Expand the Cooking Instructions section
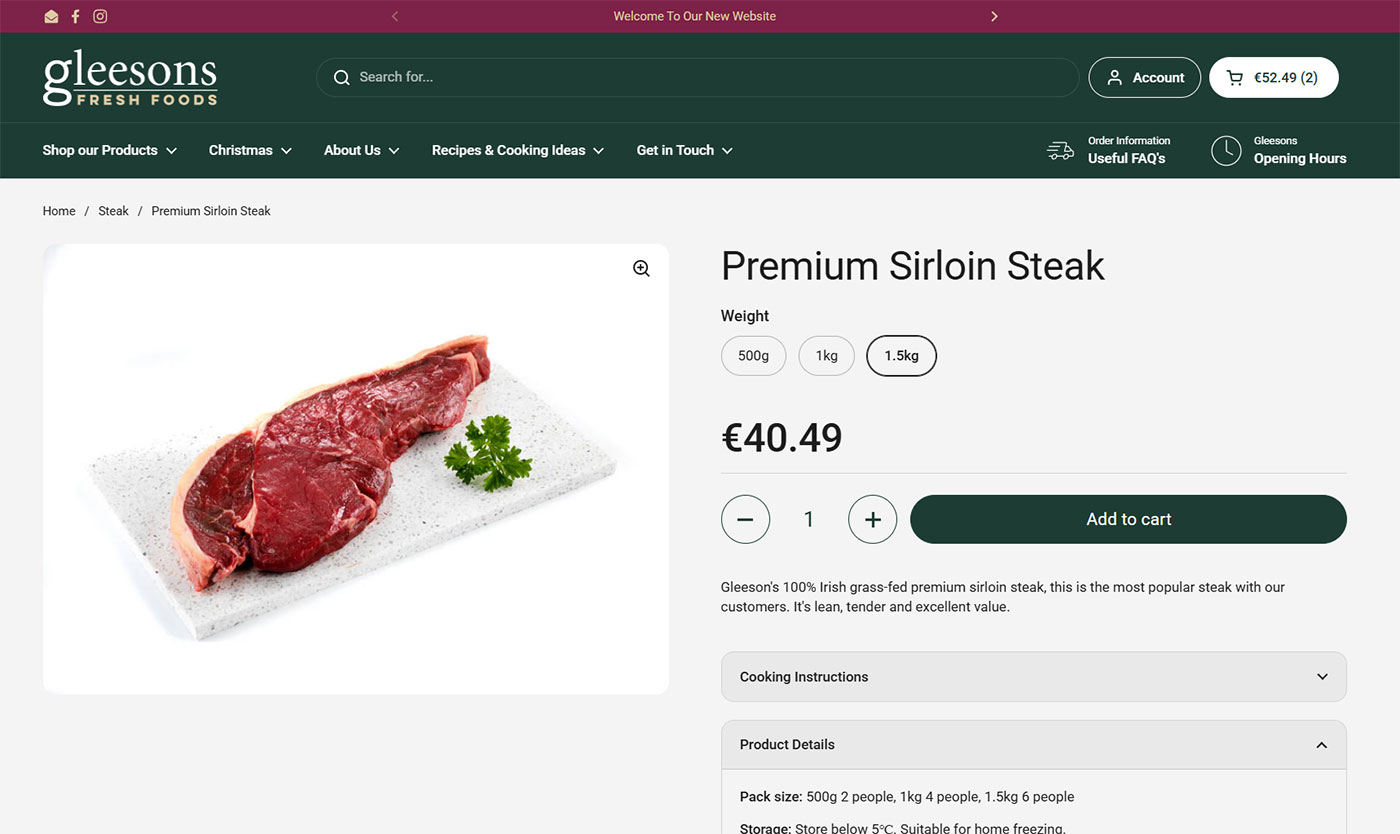Screen dimensions: 1400x834 pos(1033,677)
